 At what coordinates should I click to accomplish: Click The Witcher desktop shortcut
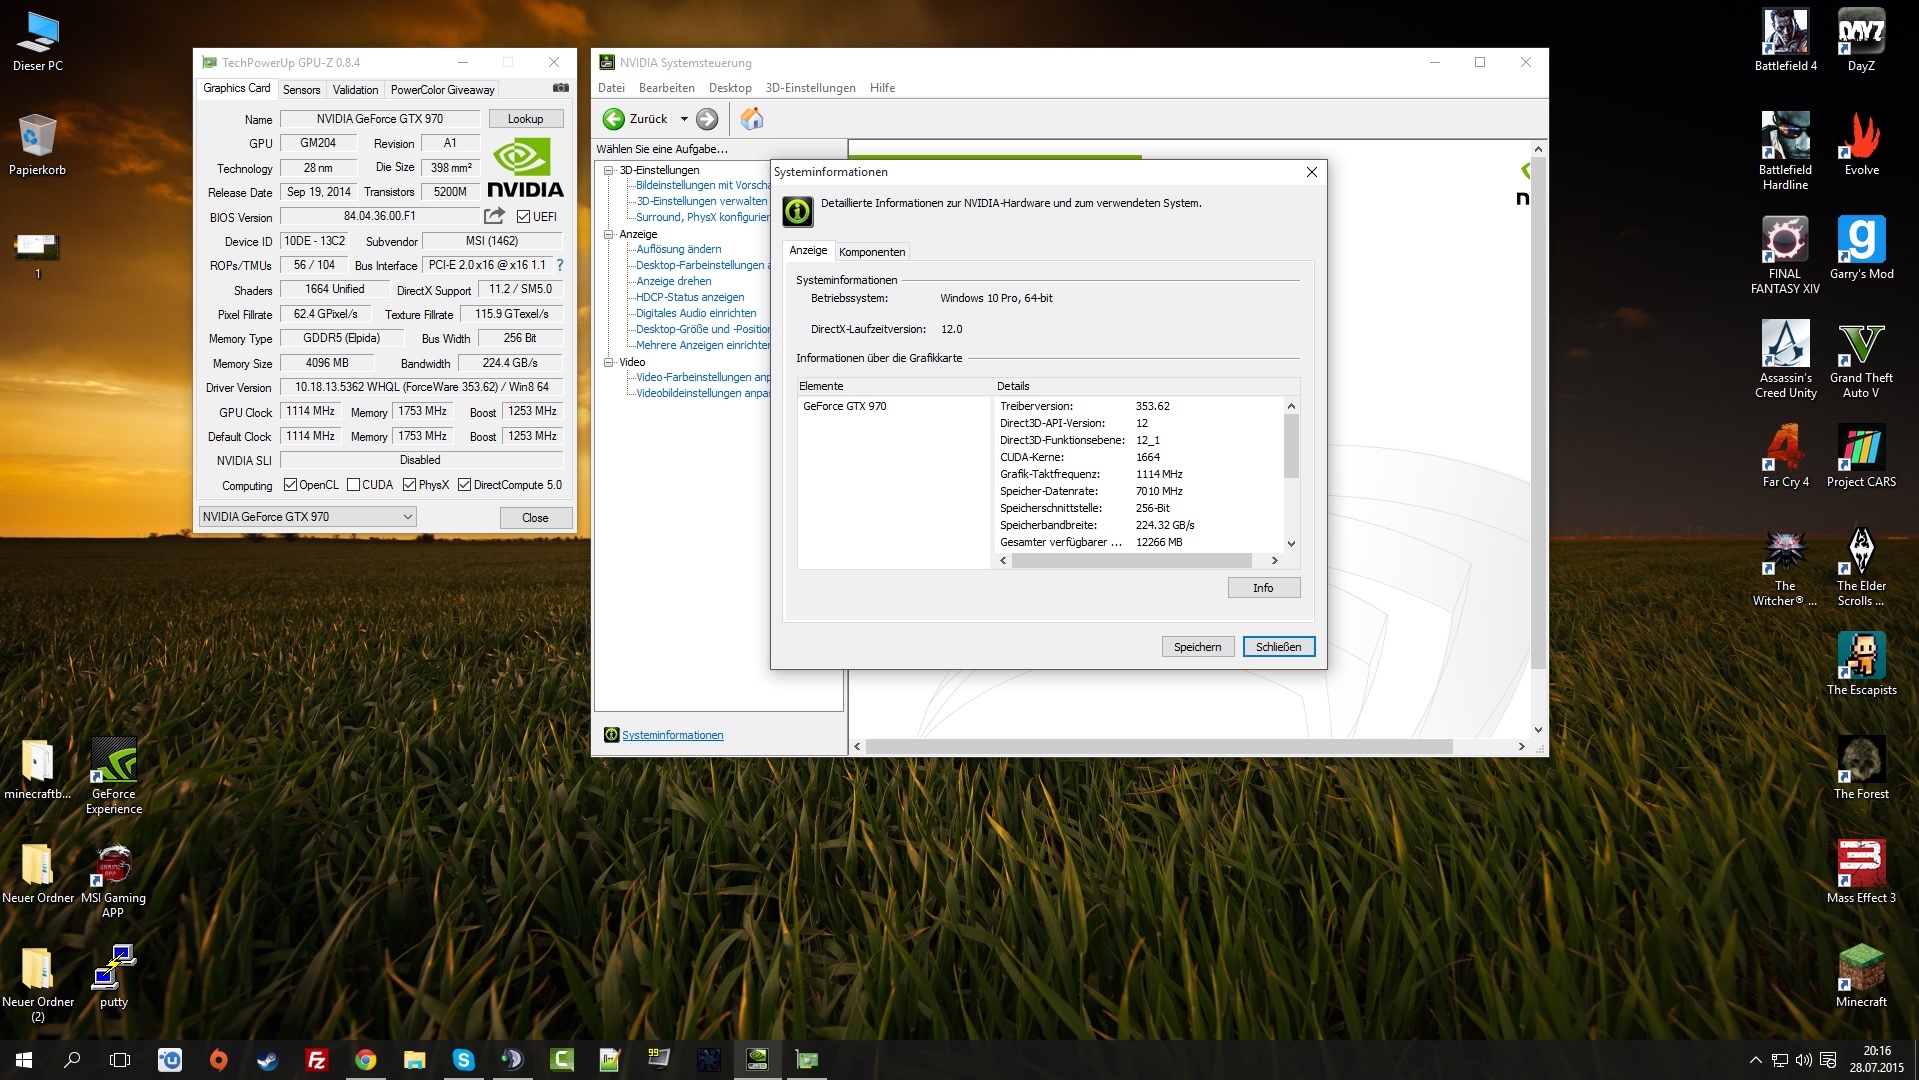pyautogui.click(x=1785, y=567)
